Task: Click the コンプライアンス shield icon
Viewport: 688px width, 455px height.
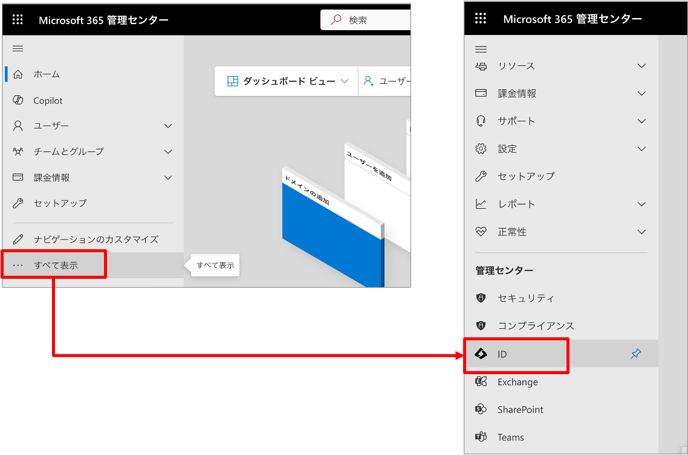Action: 481,326
